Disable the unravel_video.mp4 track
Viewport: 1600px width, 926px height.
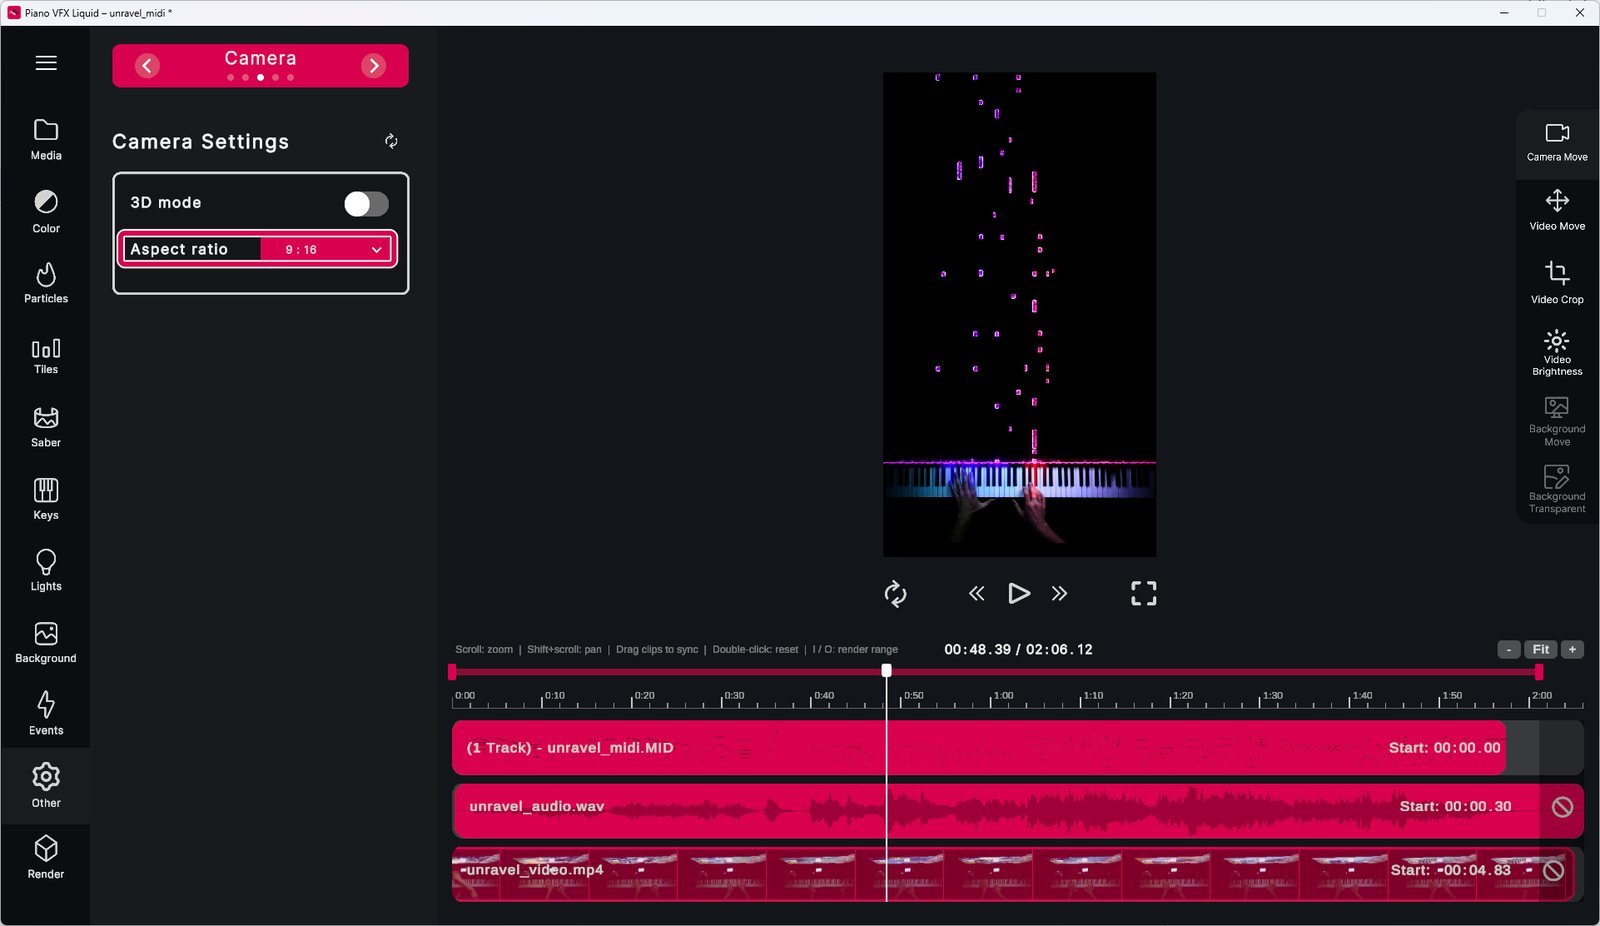point(1553,871)
